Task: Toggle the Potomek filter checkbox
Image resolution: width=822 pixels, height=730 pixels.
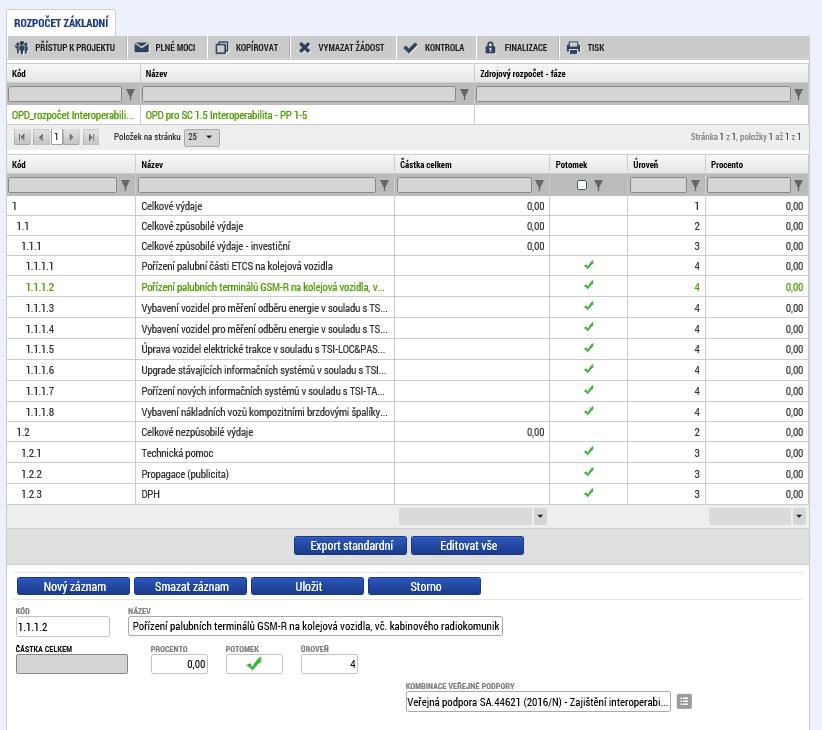Action: click(582, 185)
